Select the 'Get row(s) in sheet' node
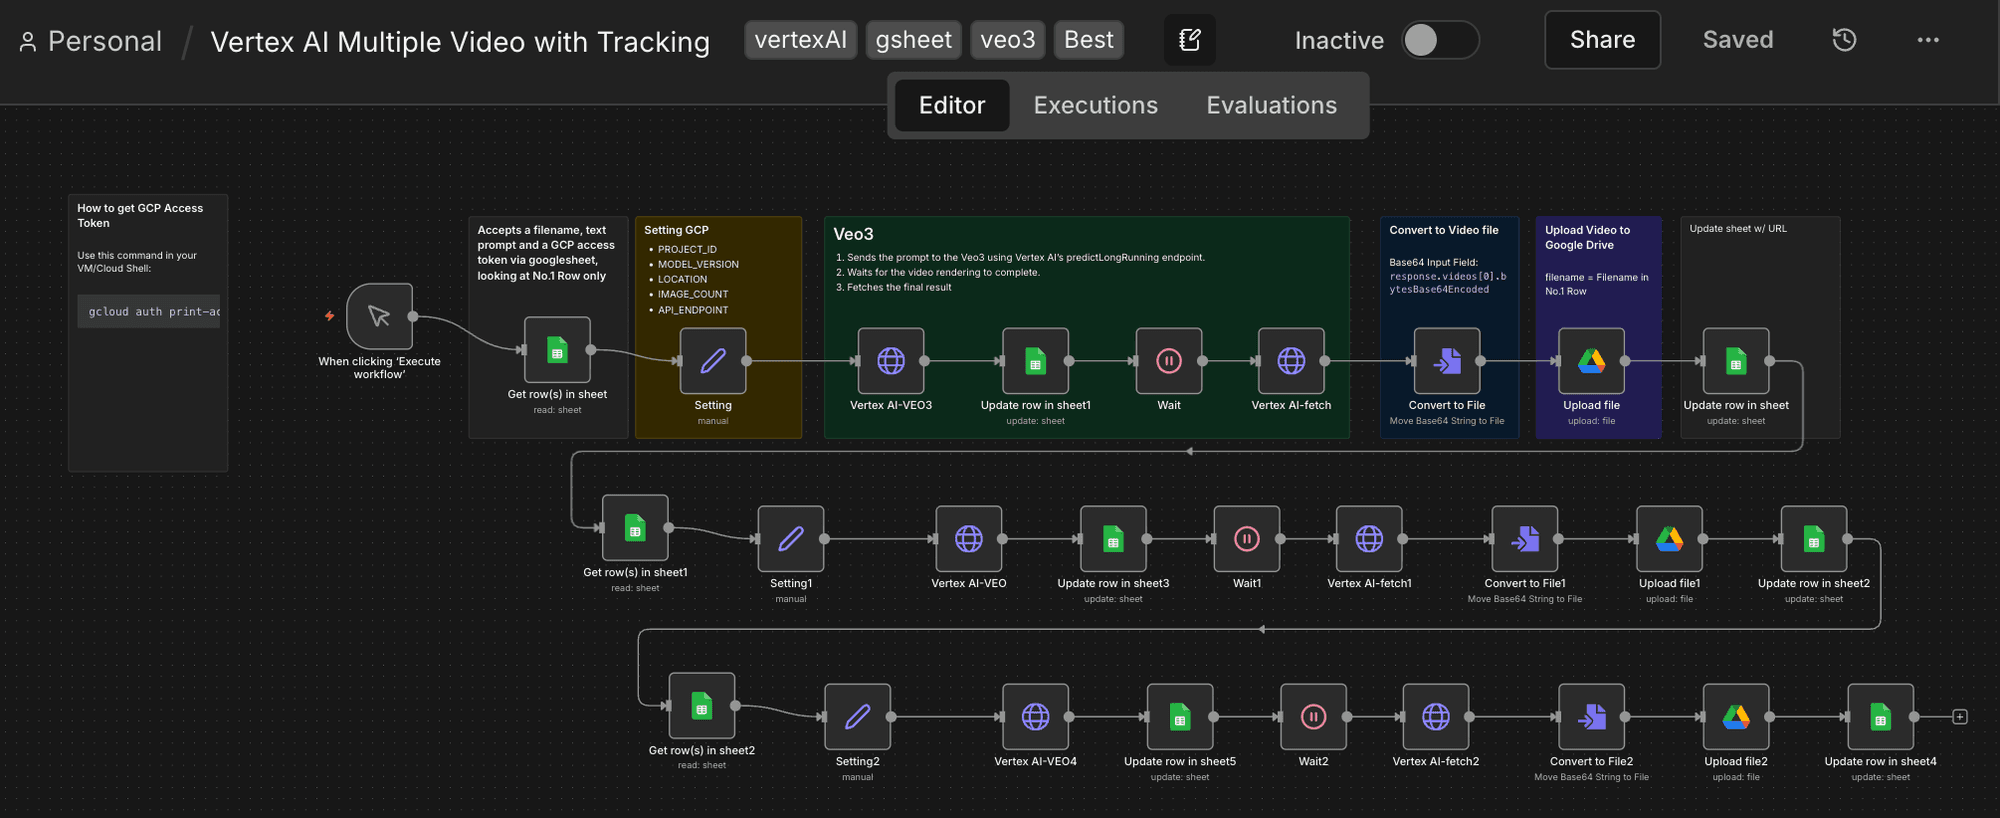 pyautogui.click(x=557, y=350)
